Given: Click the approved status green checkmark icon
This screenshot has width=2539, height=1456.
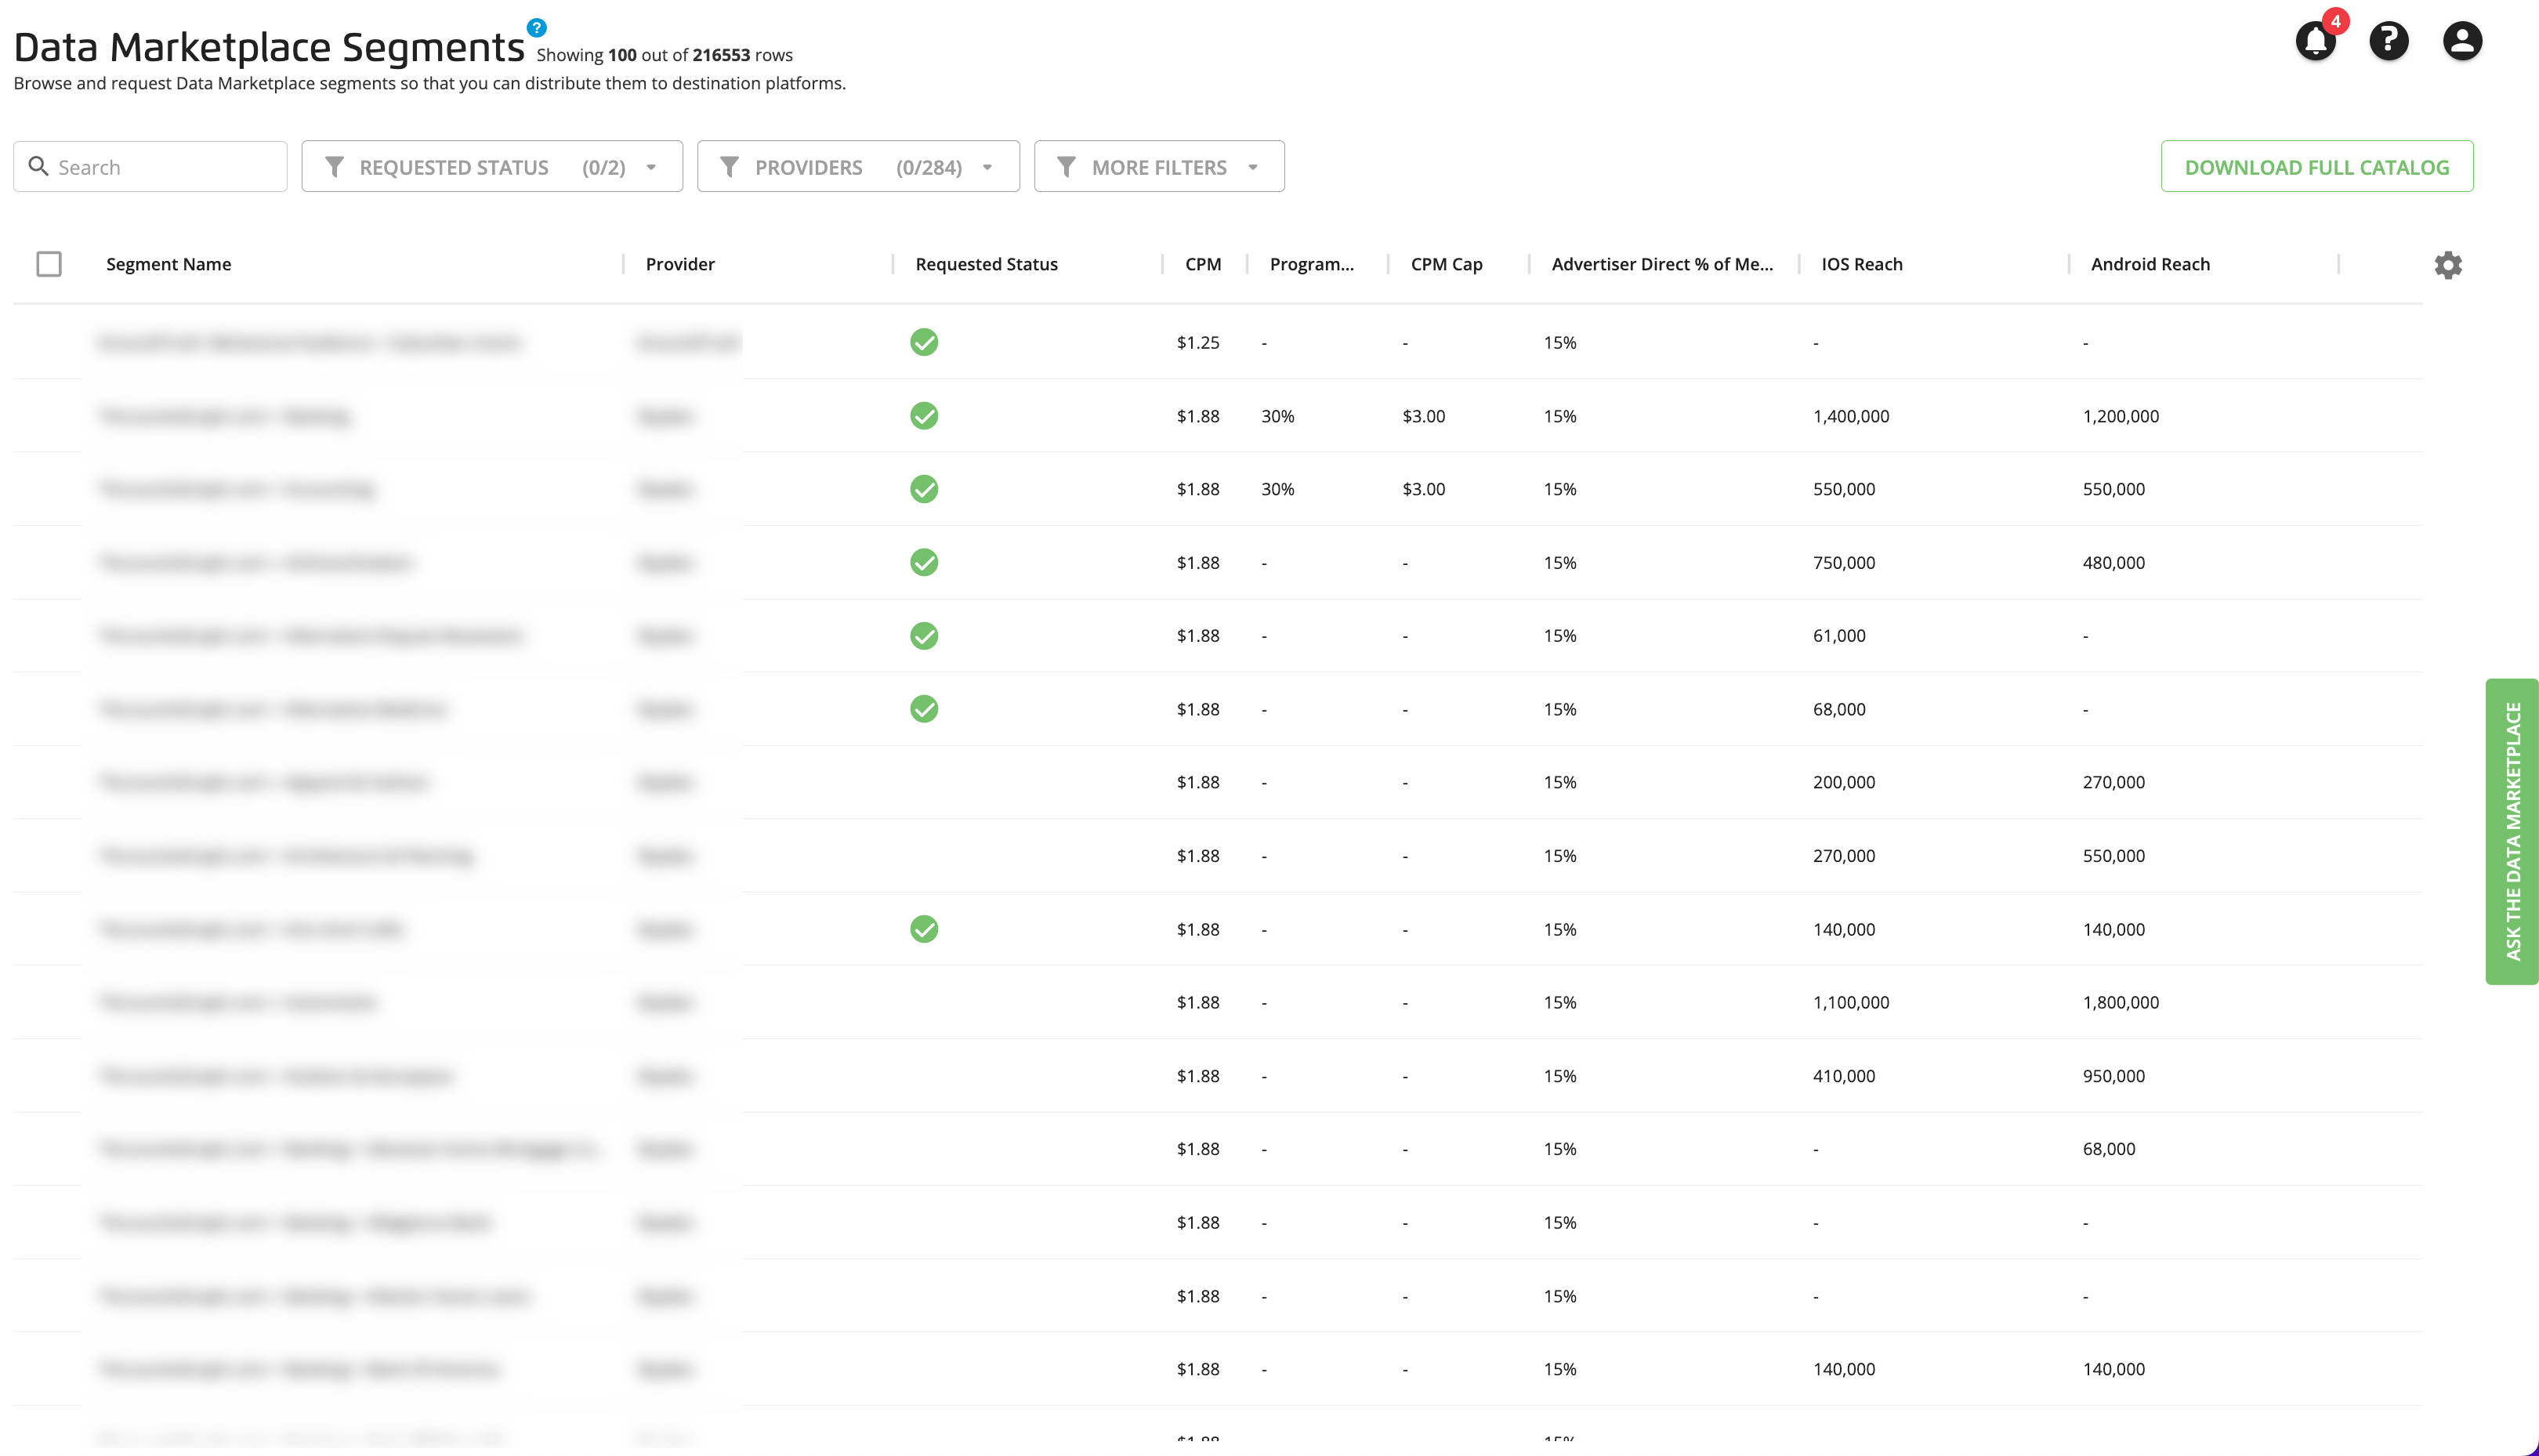Looking at the screenshot, I should (924, 342).
